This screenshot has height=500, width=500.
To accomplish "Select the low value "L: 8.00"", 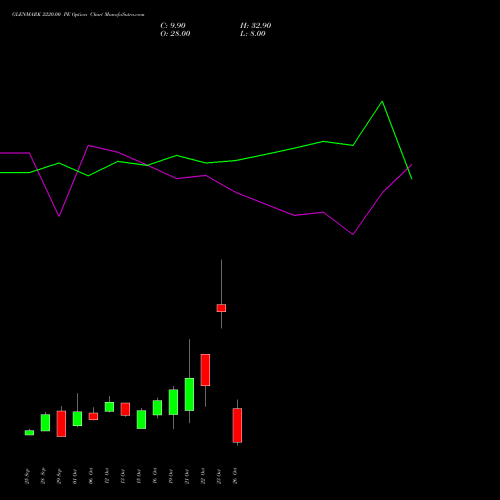I will coord(253,34).
